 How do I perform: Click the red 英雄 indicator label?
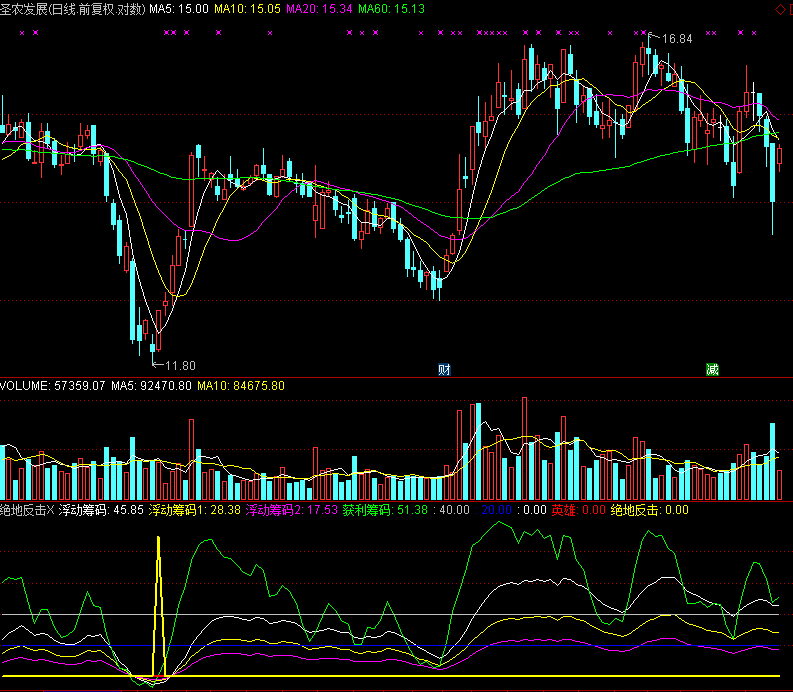(564, 509)
